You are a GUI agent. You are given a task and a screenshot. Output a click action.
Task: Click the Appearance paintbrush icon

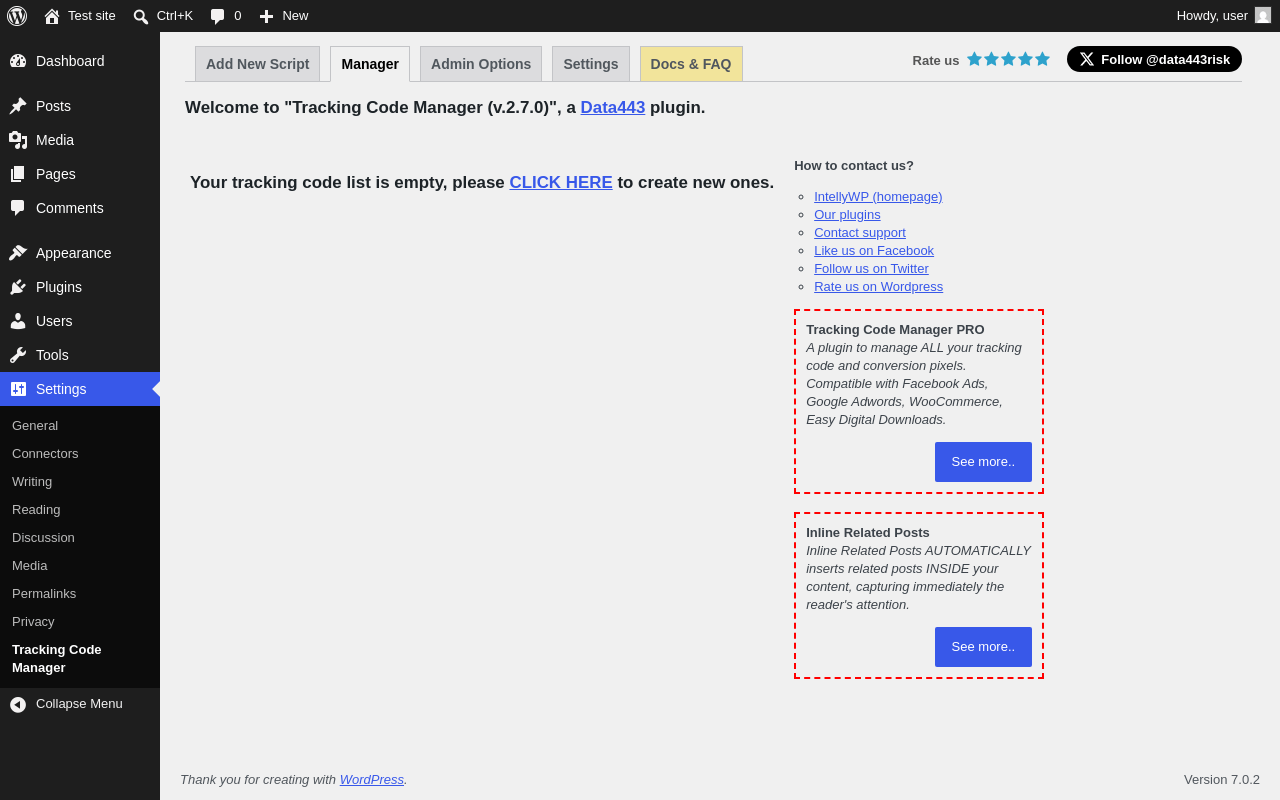[x=18, y=253]
